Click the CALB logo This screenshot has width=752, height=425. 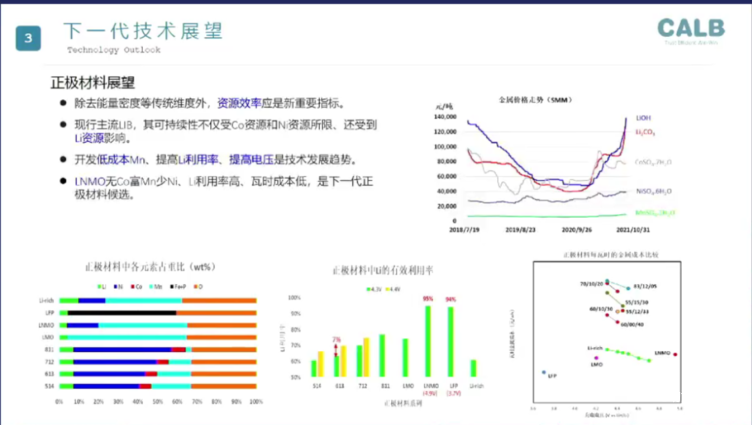pyautogui.click(x=691, y=28)
